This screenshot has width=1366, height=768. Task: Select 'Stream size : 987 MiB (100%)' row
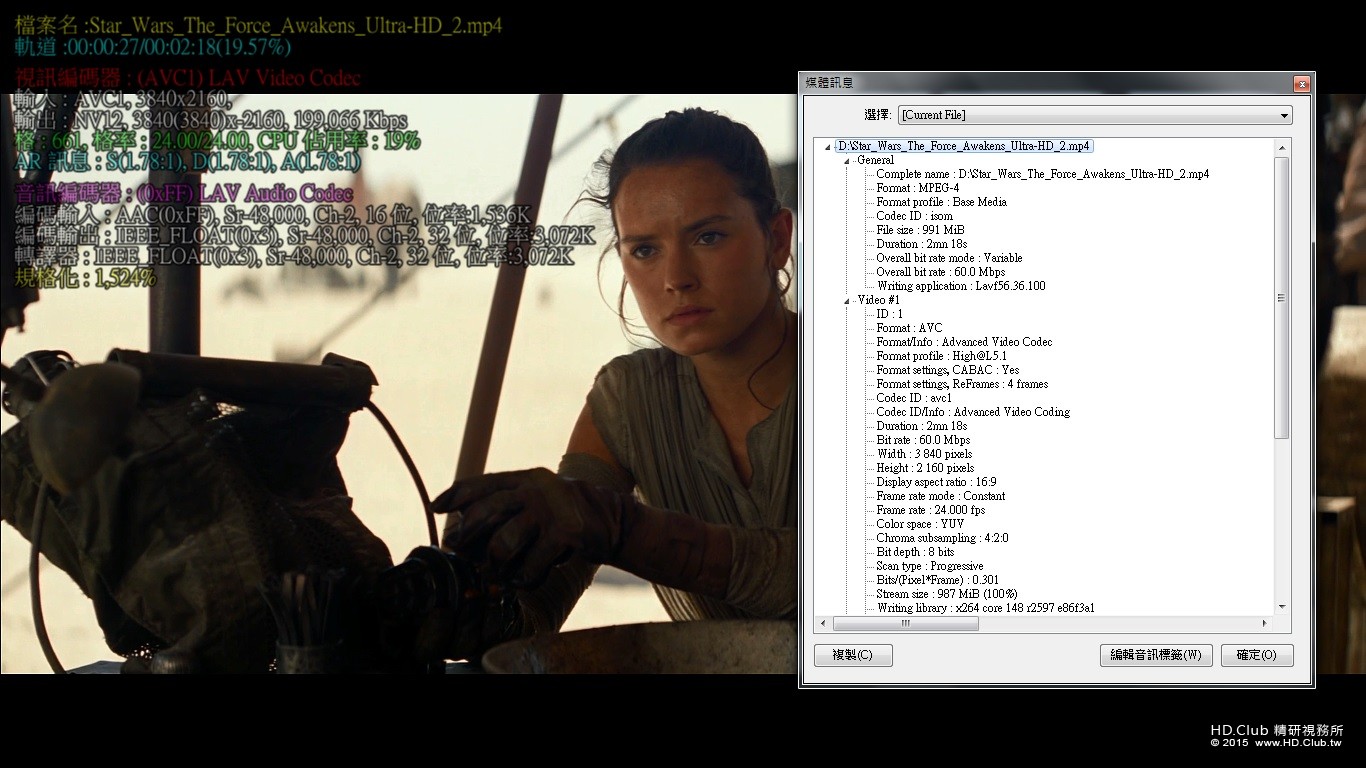946,594
